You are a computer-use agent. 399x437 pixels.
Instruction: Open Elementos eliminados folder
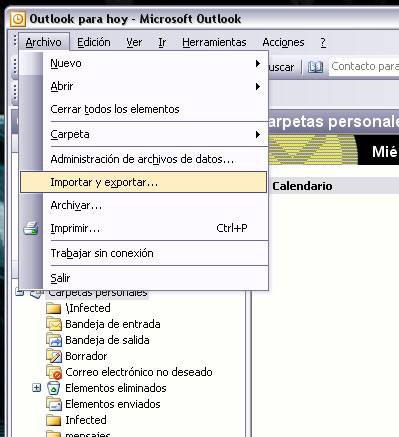coord(116,388)
